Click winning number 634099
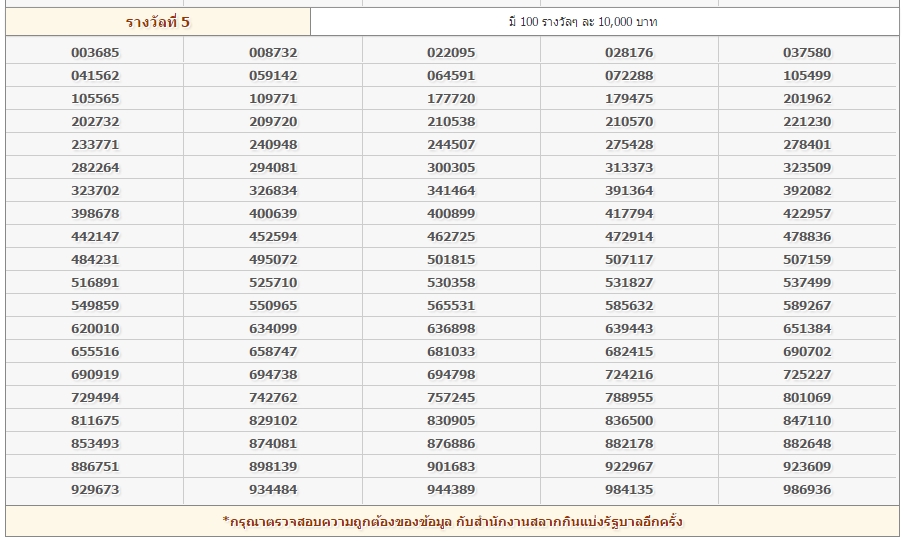Image resolution: width=906 pixels, height=541 pixels. click(273, 329)
